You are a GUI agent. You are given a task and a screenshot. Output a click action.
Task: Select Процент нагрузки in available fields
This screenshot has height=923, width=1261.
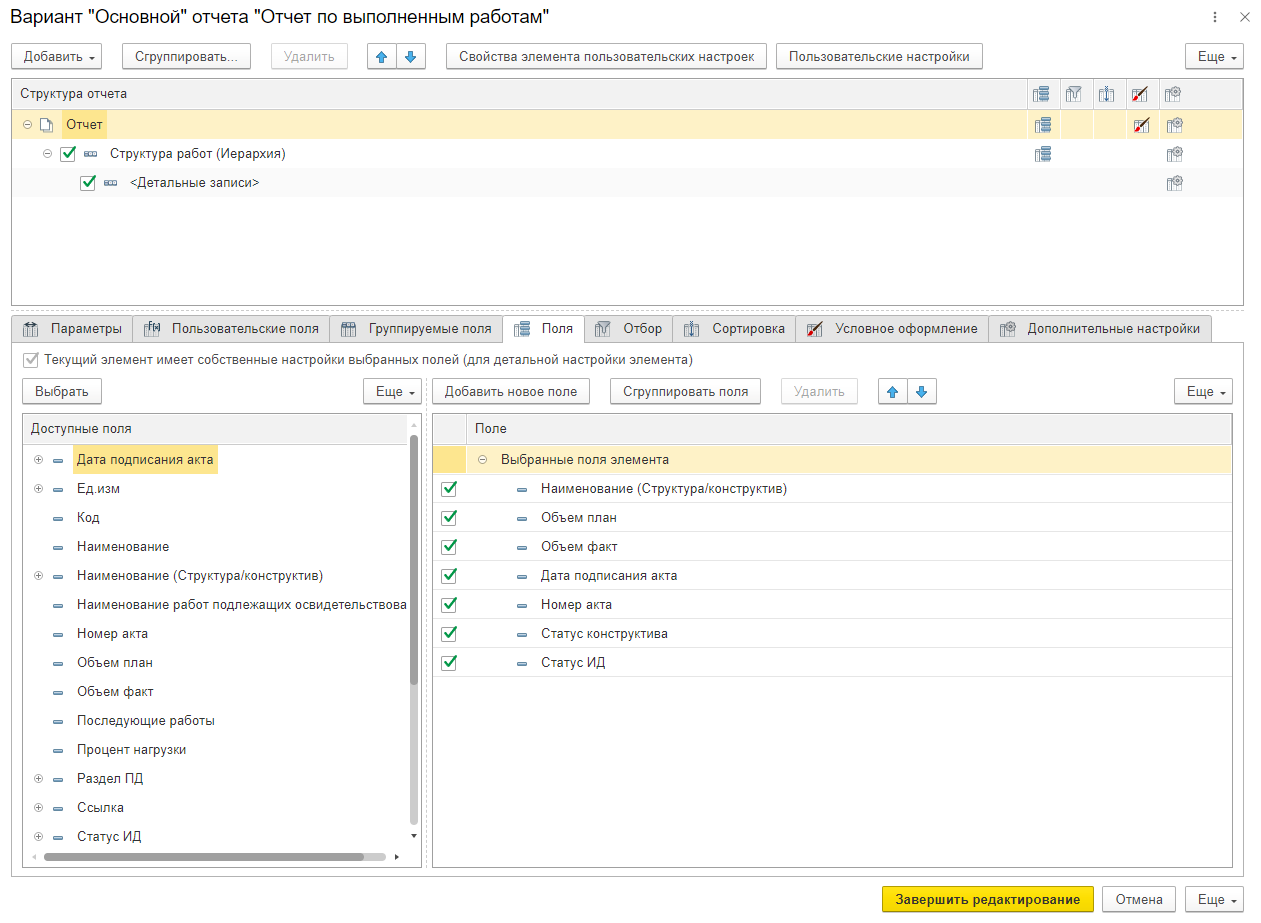[131, 749]
